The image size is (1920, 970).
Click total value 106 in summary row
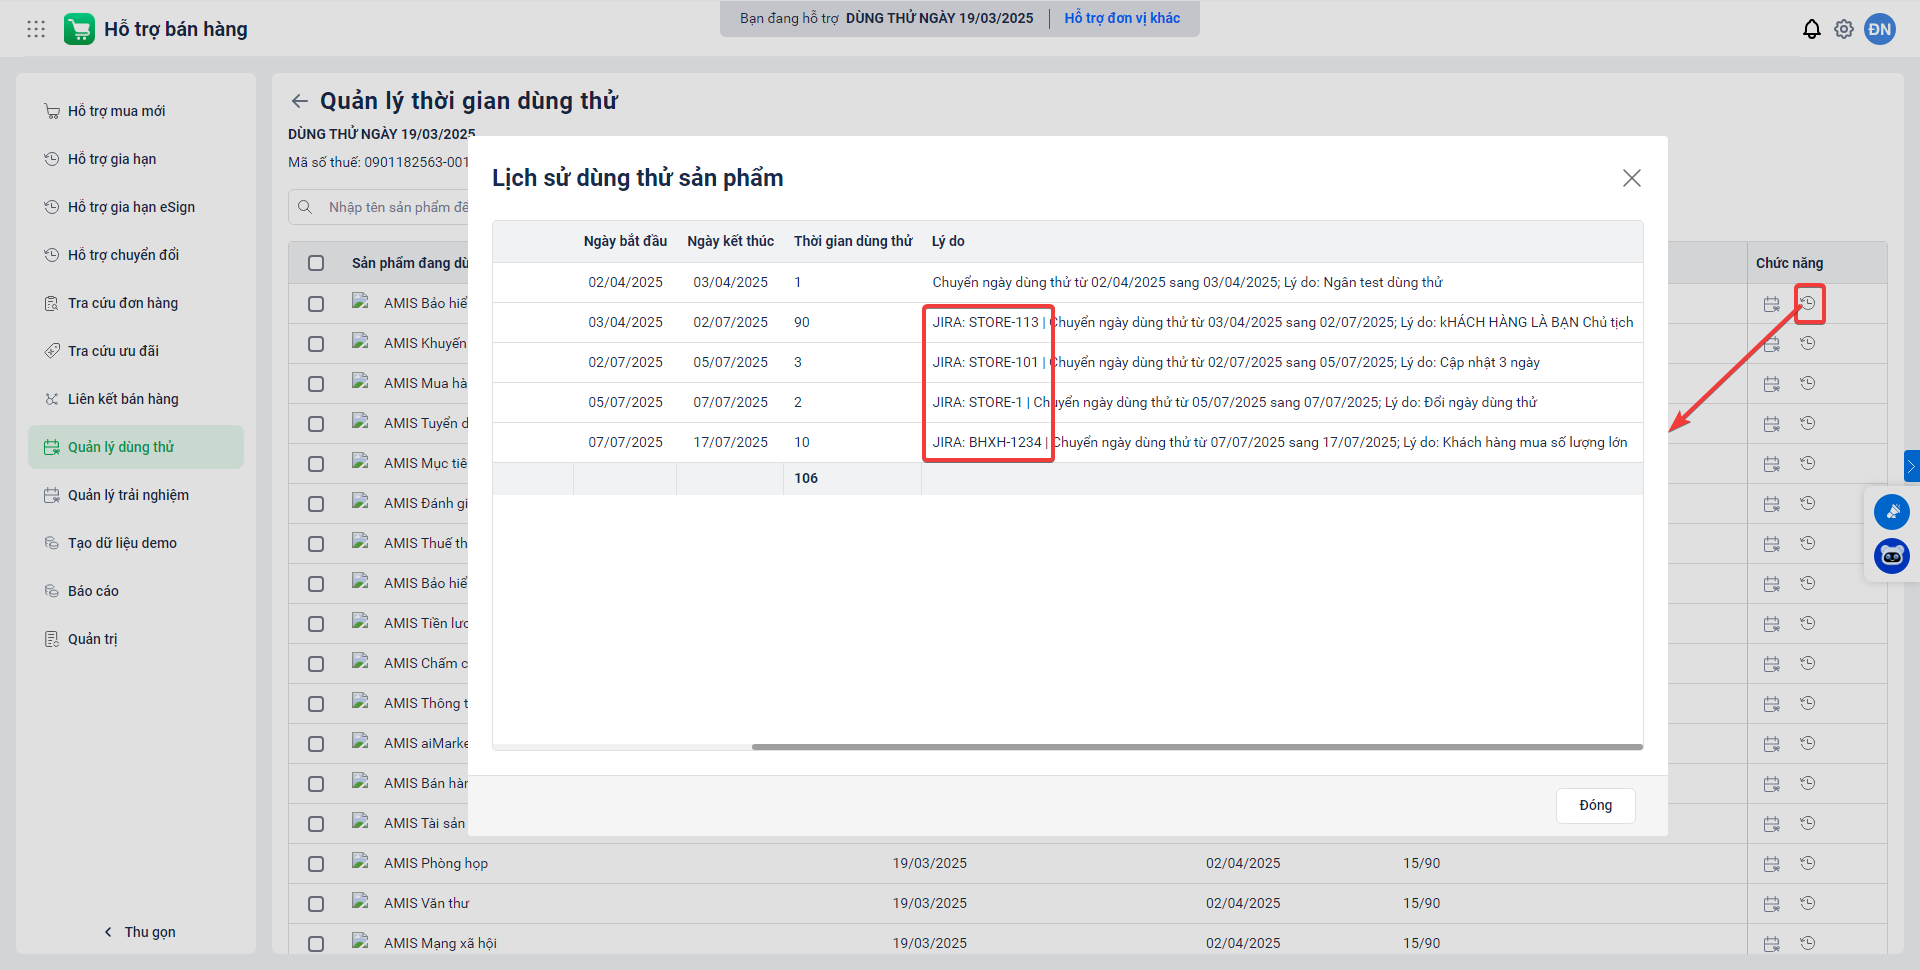click(x=806, y=478)
